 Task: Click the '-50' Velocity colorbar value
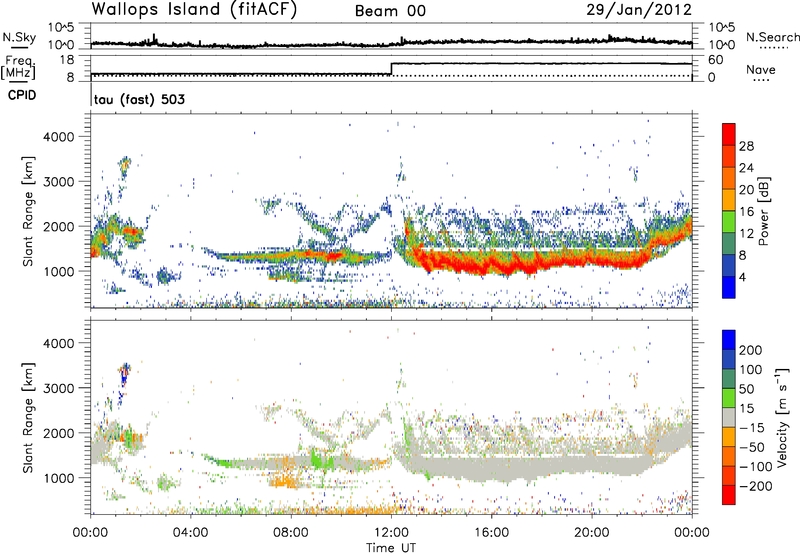pyautogui.click(x=751, y=447)
